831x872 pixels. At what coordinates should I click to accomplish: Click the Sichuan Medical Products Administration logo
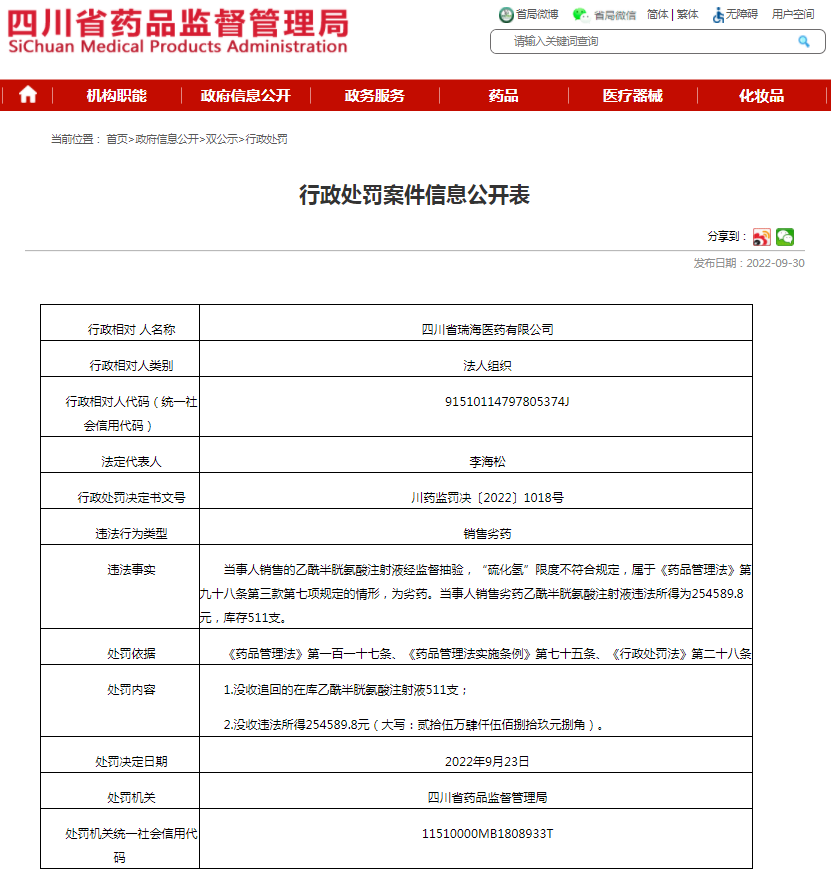click(178, 32)
